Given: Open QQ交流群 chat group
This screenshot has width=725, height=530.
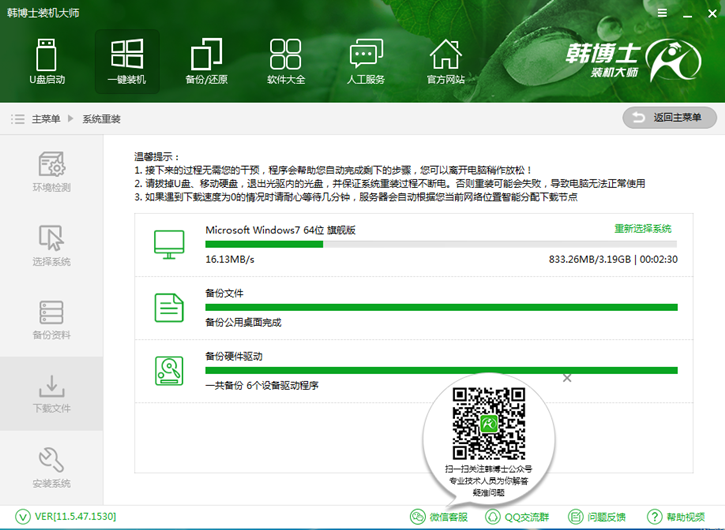Looking at the screenshot, I should [x=516, y=517].
